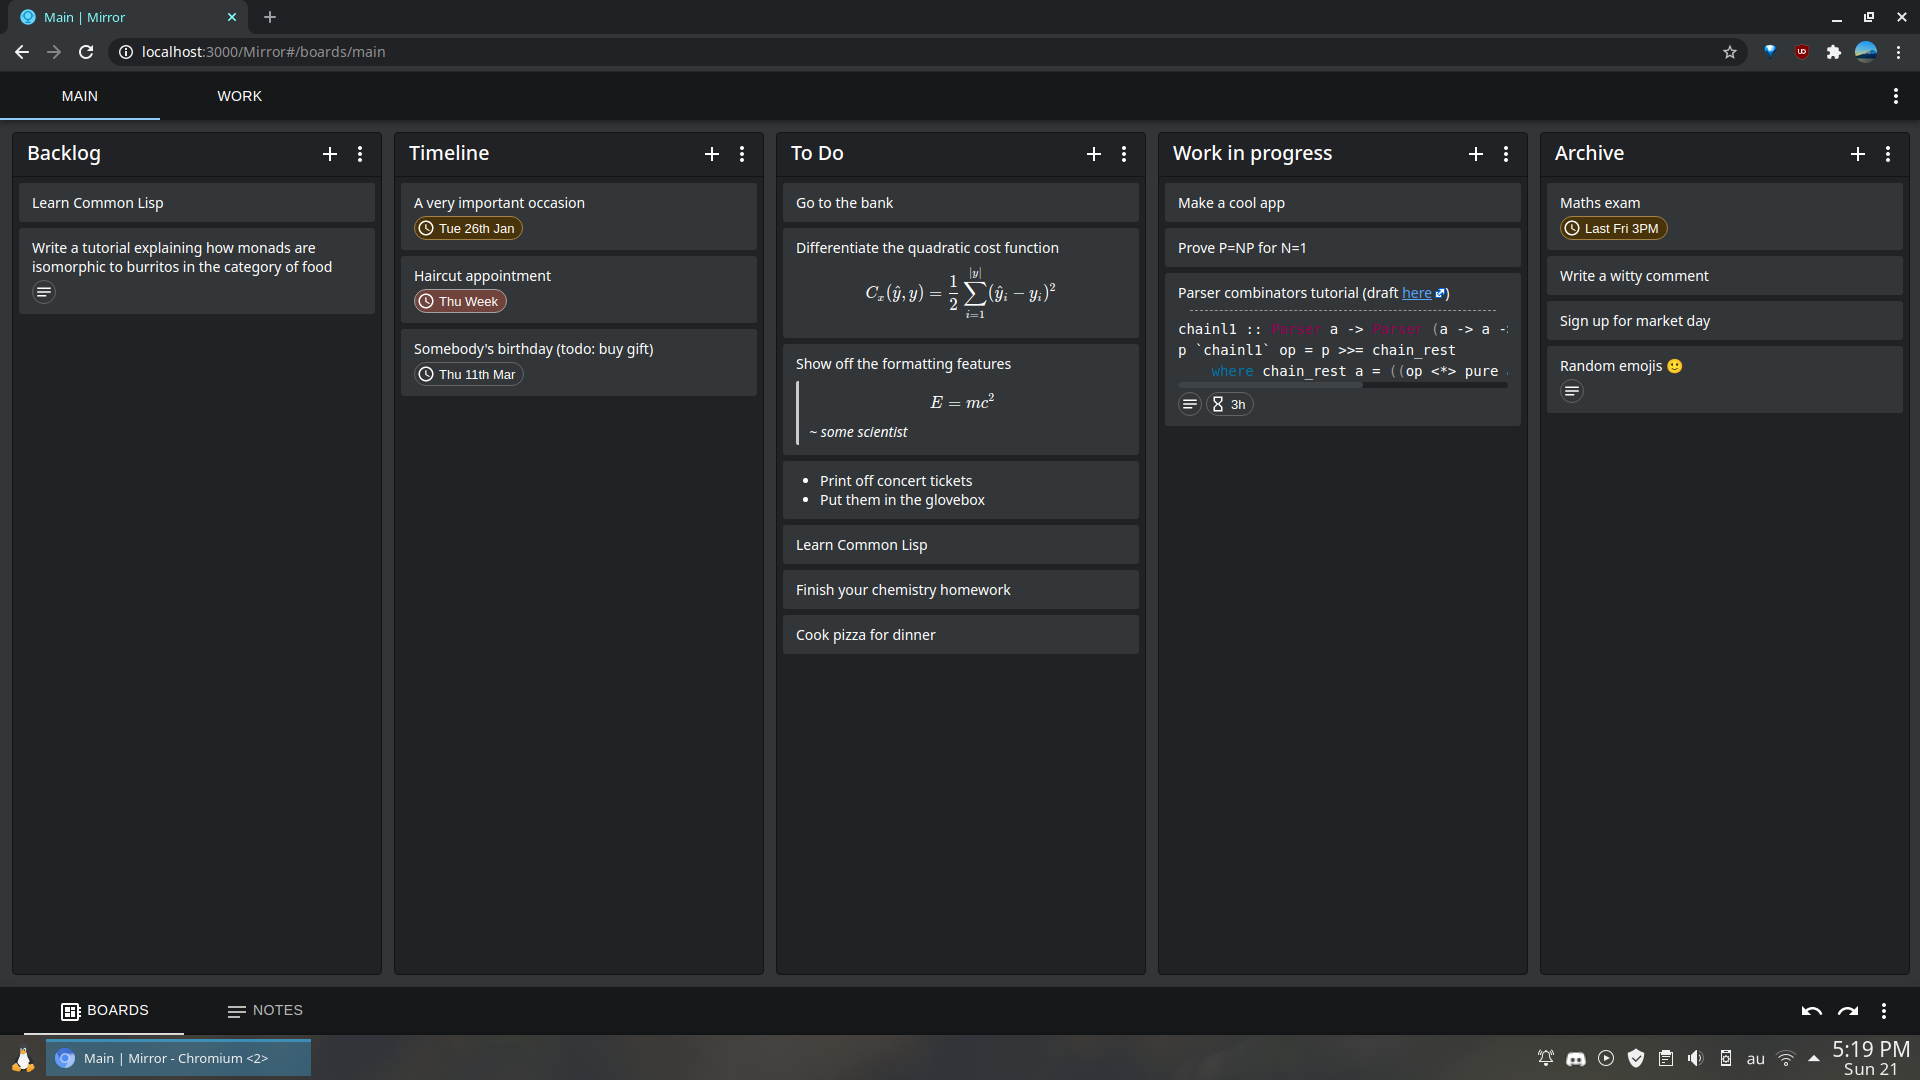1920x1080 pixels.
Task: Open the NOTES tab at the bottom
Action: point(265,1011)
